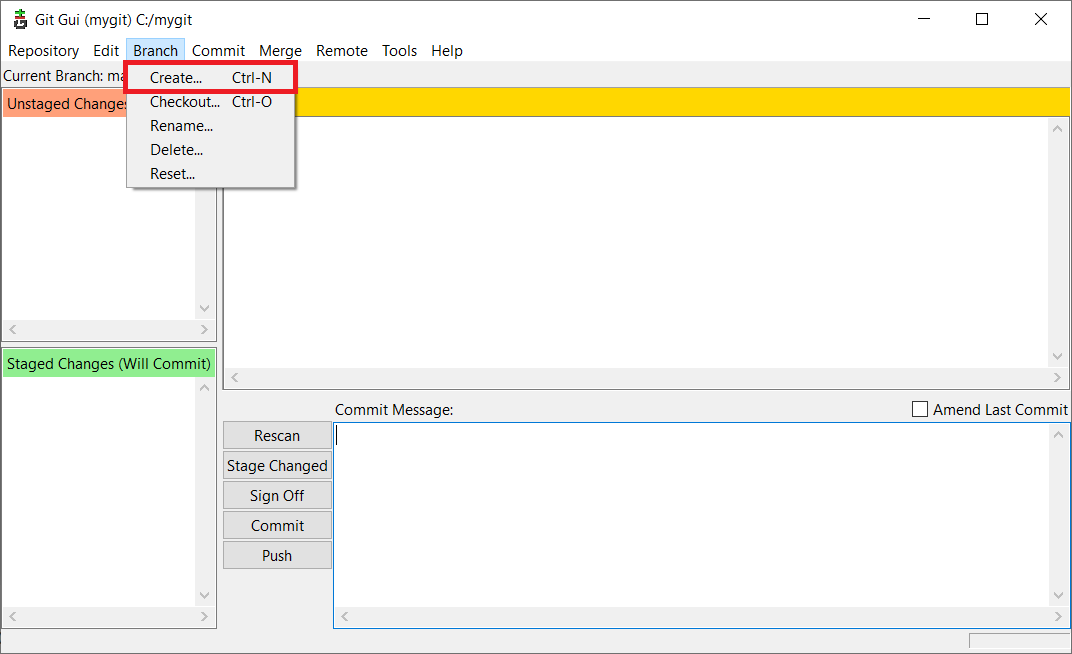Choose Checkout... in the Branch menu
This screenshot has height=654, width=1072.
pos(184,102)
